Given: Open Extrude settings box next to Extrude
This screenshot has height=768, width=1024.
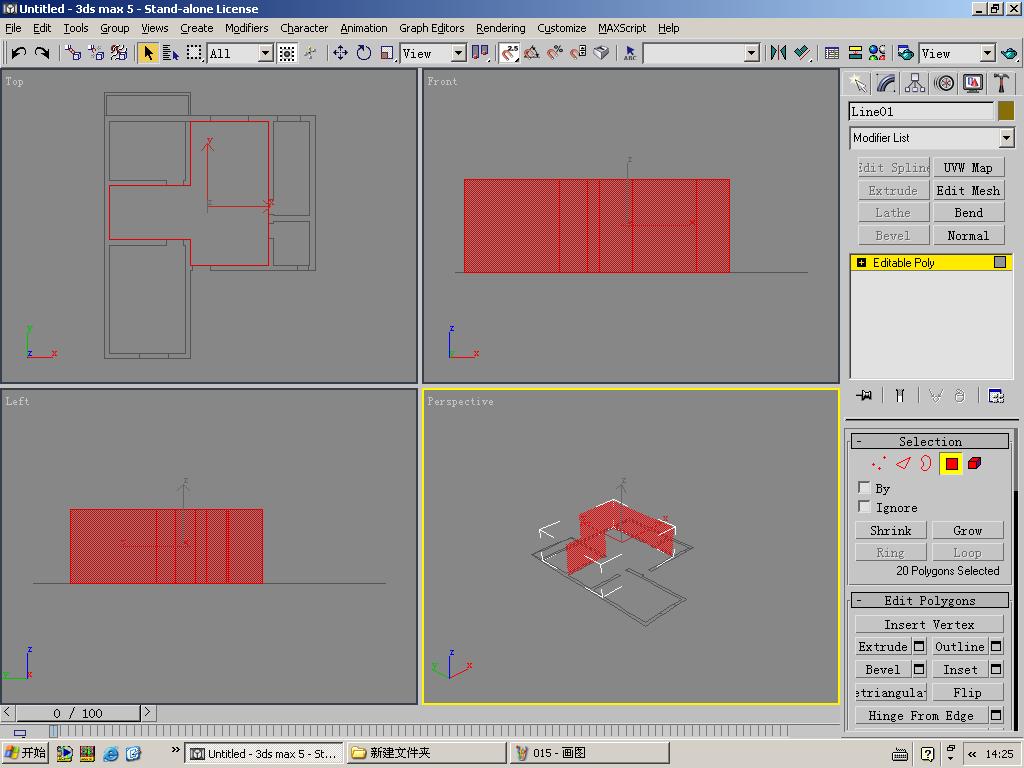Looking at the screenshot, I should point(919,647).
